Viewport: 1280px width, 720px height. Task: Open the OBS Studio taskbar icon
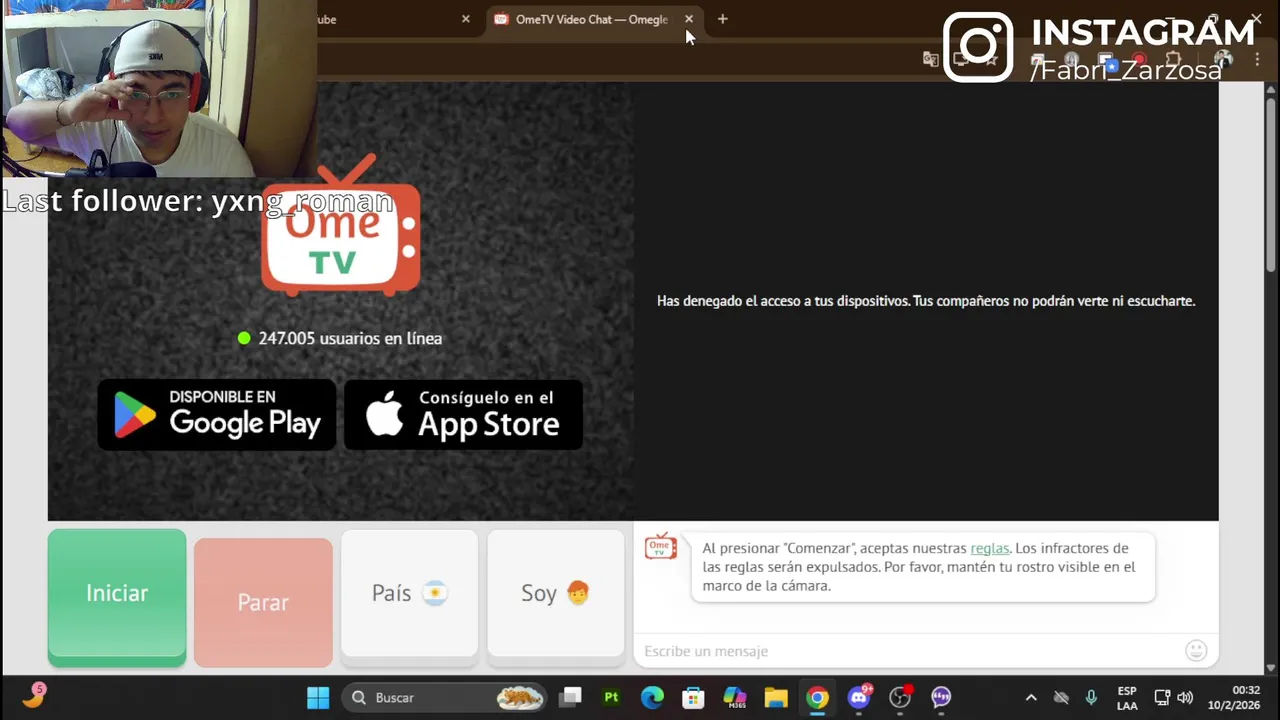(x=900, y=697)
